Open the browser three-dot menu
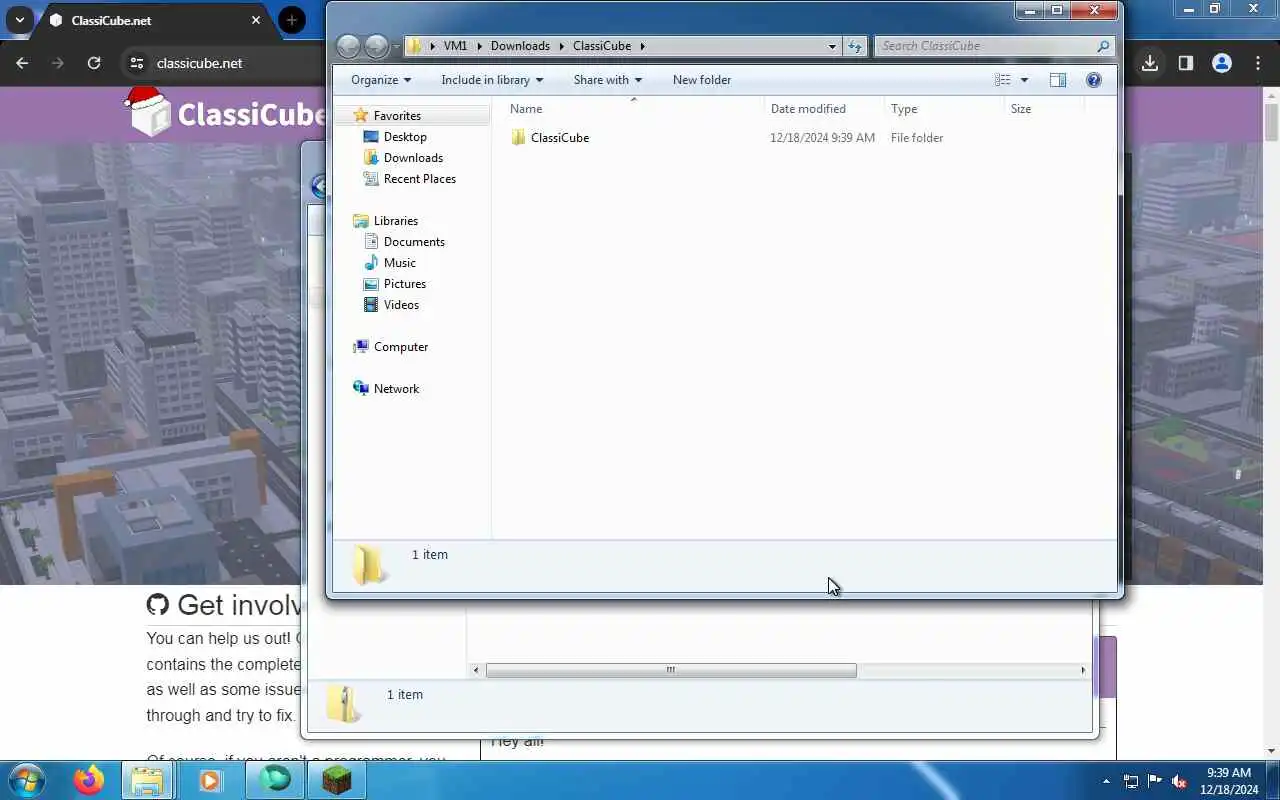 coord(1258,63)
